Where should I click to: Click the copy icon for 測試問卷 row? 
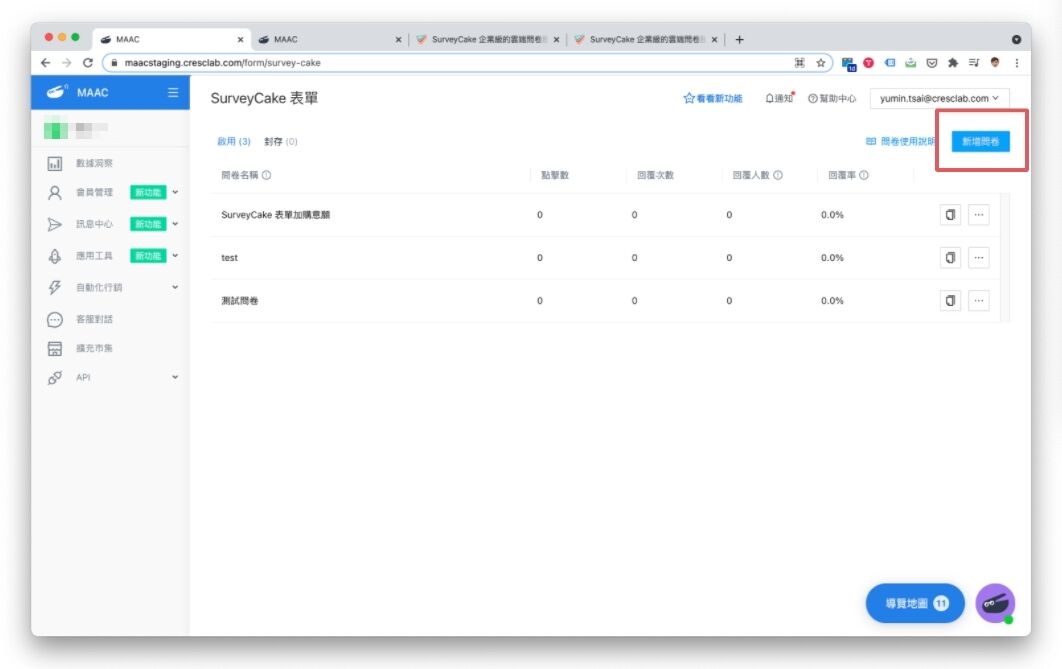(x=950, y=301)
